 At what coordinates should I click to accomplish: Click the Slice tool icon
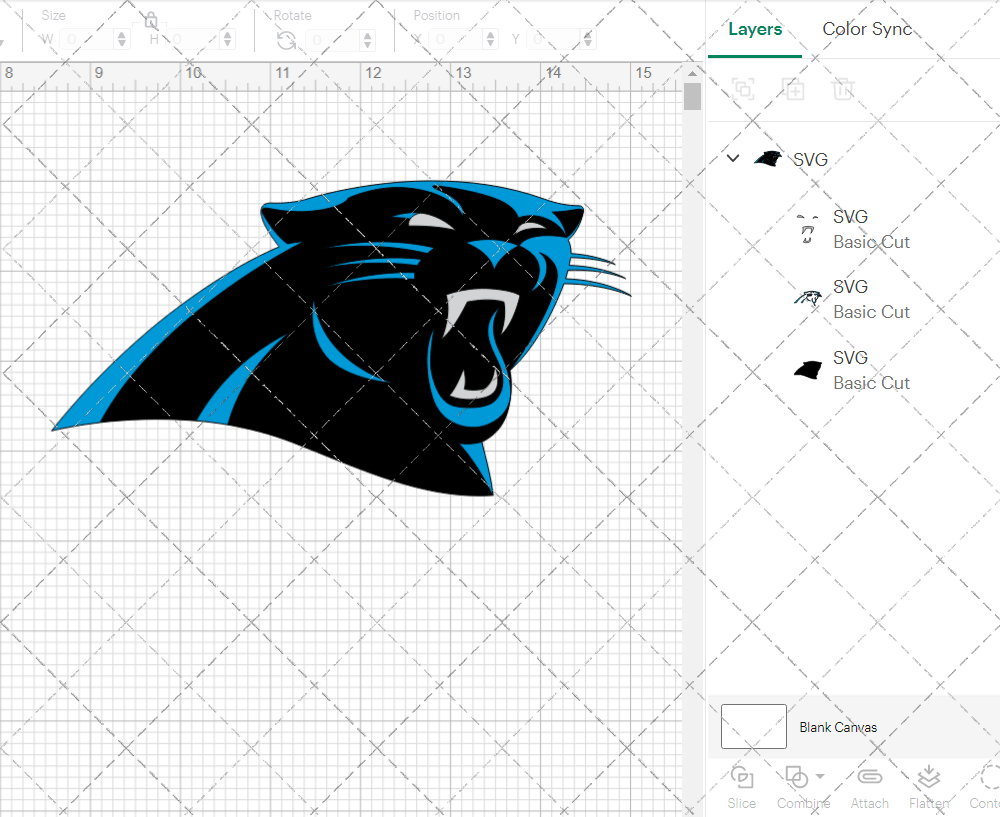click(742, 778)
